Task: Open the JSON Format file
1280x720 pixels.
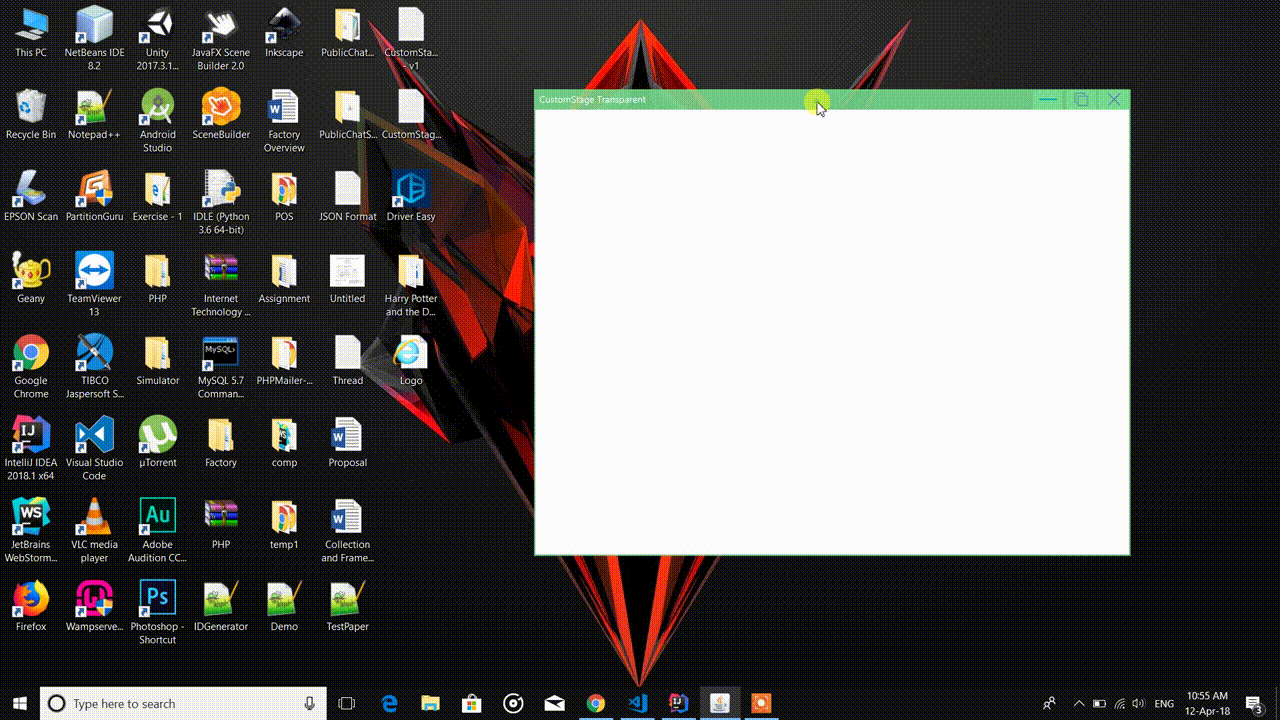Action: click(x=347, y=196)
